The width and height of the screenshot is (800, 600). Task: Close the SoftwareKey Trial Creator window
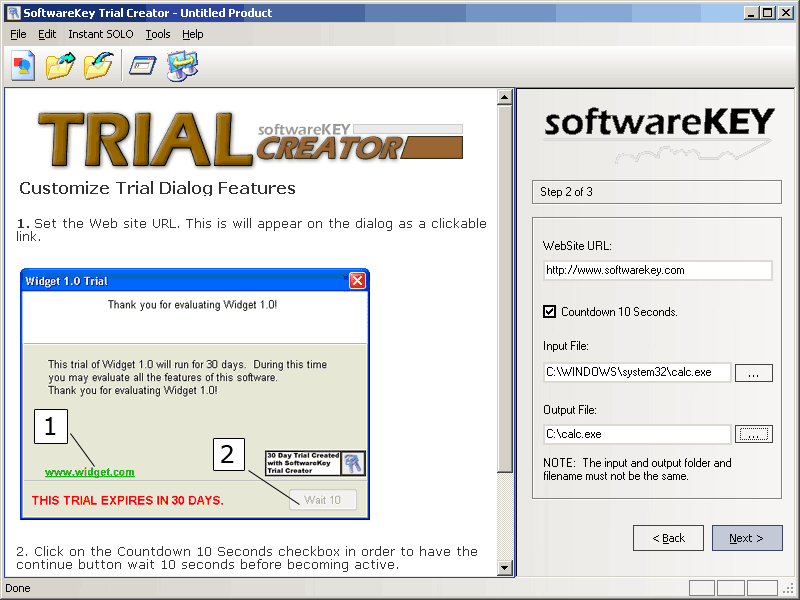pos(786,13)
